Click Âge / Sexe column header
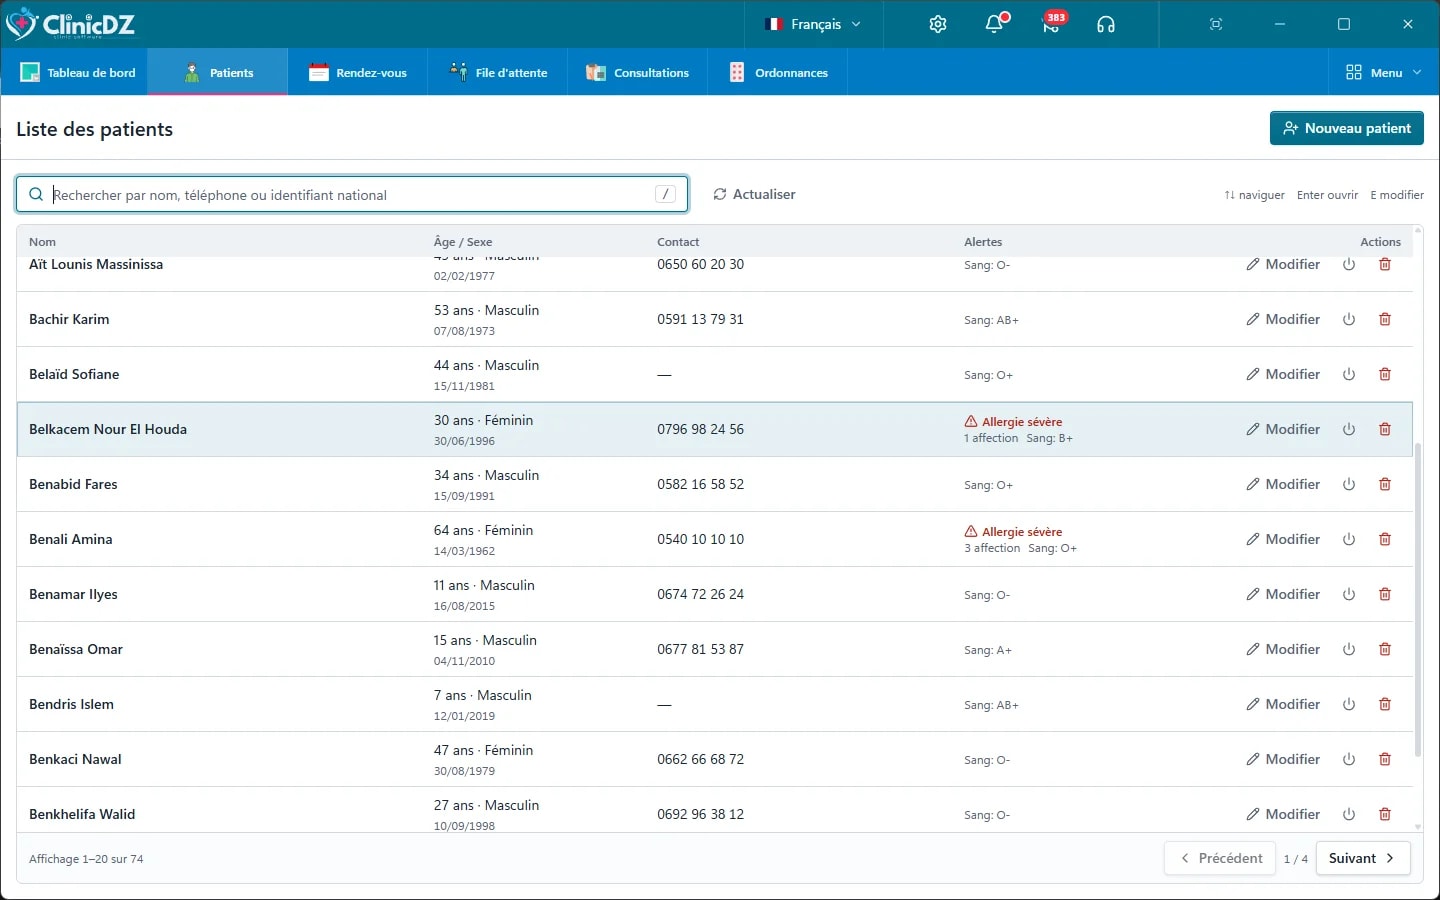The image size is (1440, 900). tap(463, 242)
